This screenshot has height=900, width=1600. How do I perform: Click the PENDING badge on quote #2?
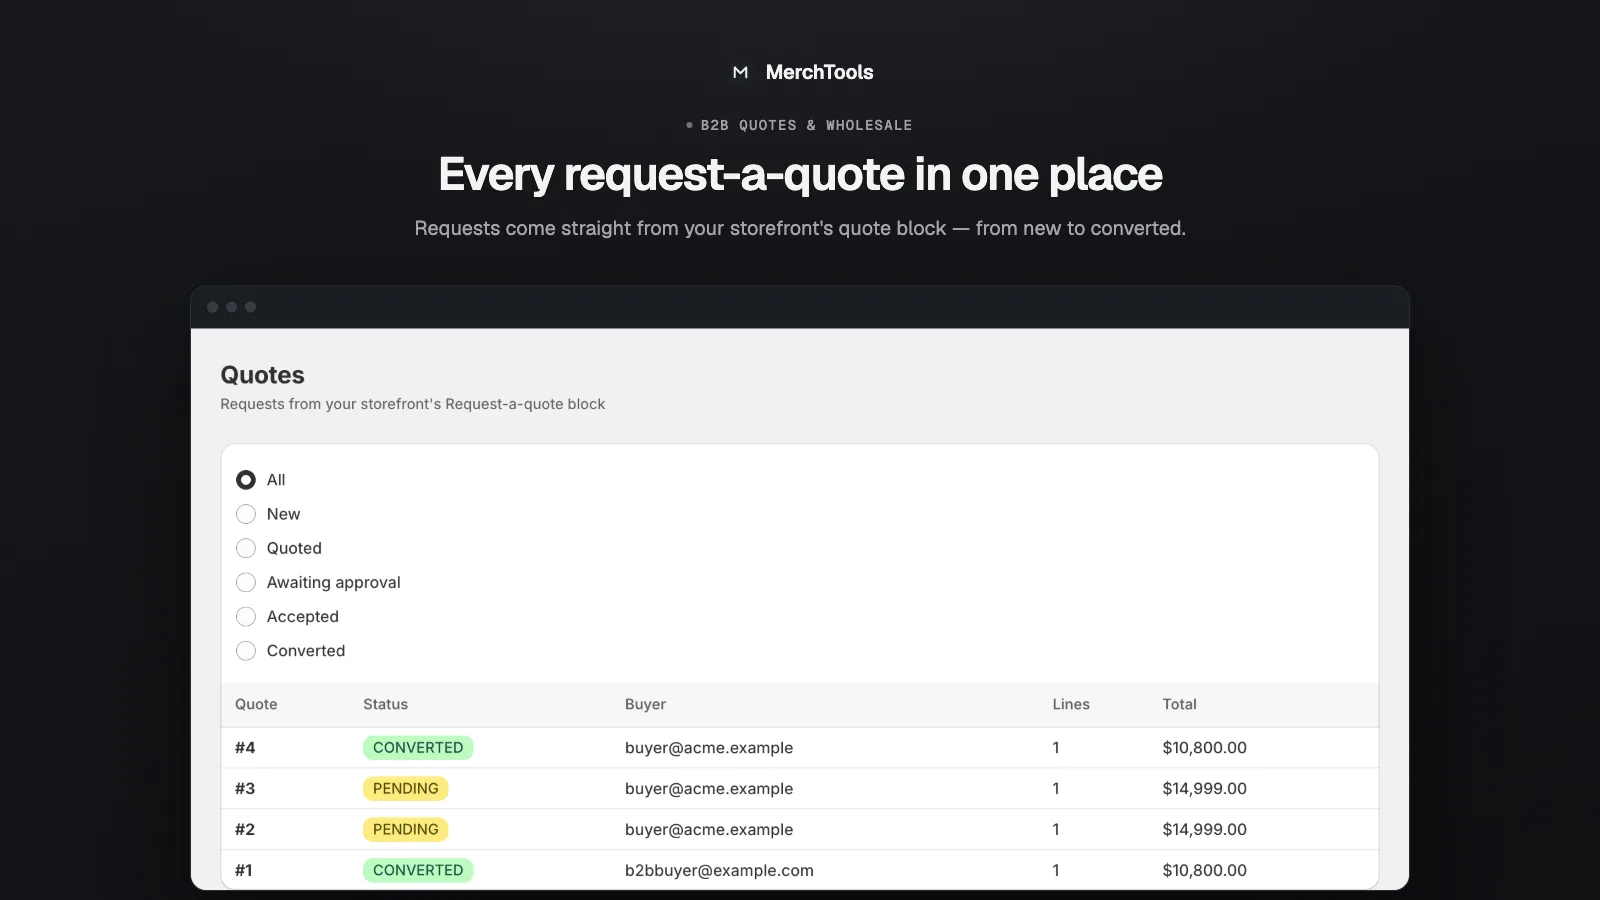[x=405, y=829]
